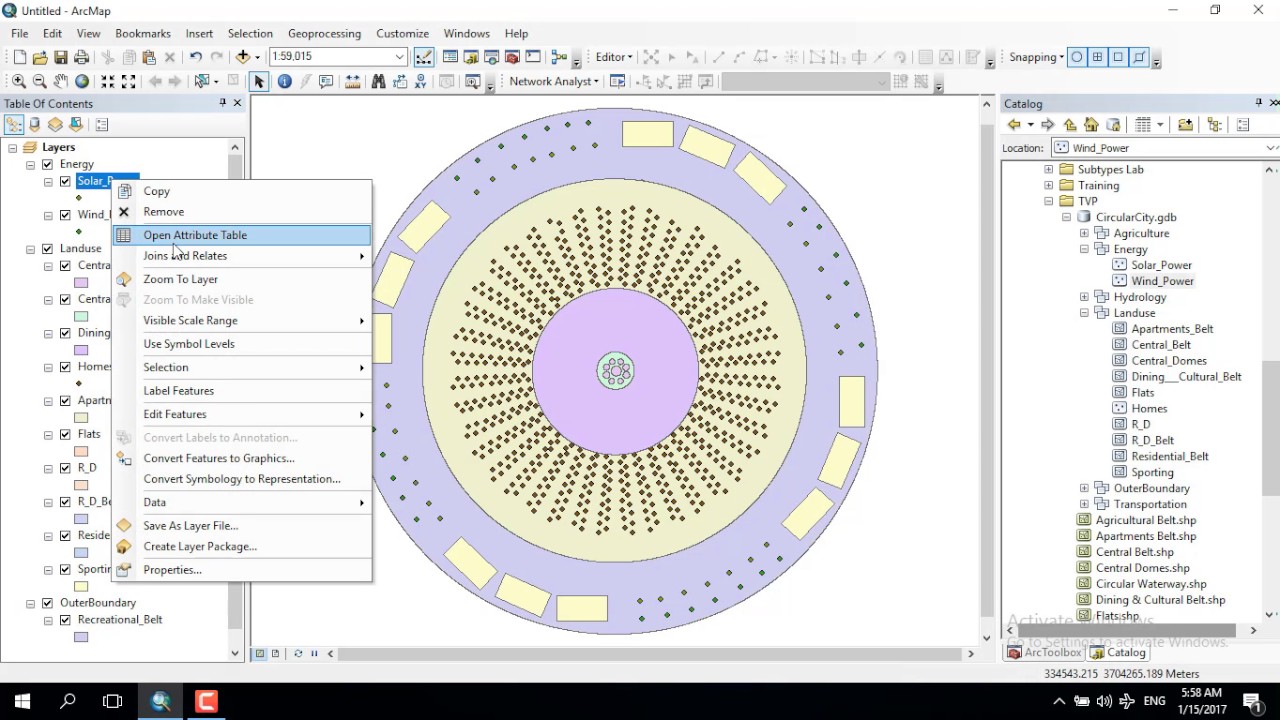The height and width of the screenshot is (720, 1280).
Task: Click List By Selection icon
Action: [76, 125]
